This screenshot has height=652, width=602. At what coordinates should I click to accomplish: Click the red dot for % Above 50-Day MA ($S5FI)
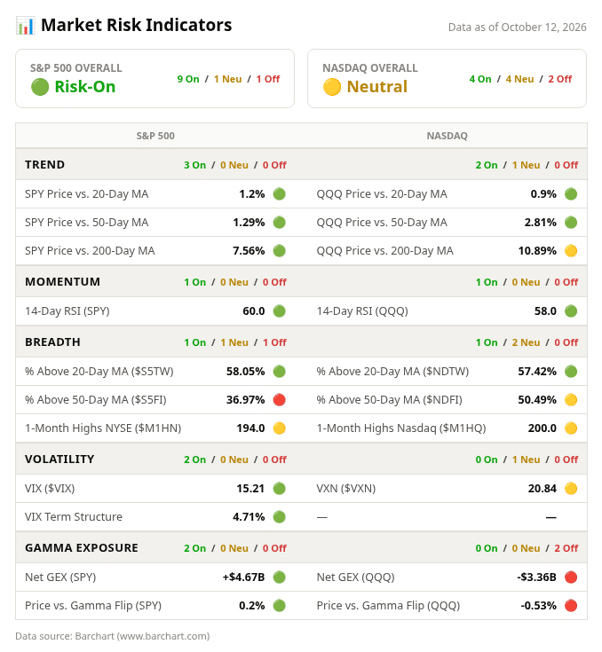(x=279, y=400)
